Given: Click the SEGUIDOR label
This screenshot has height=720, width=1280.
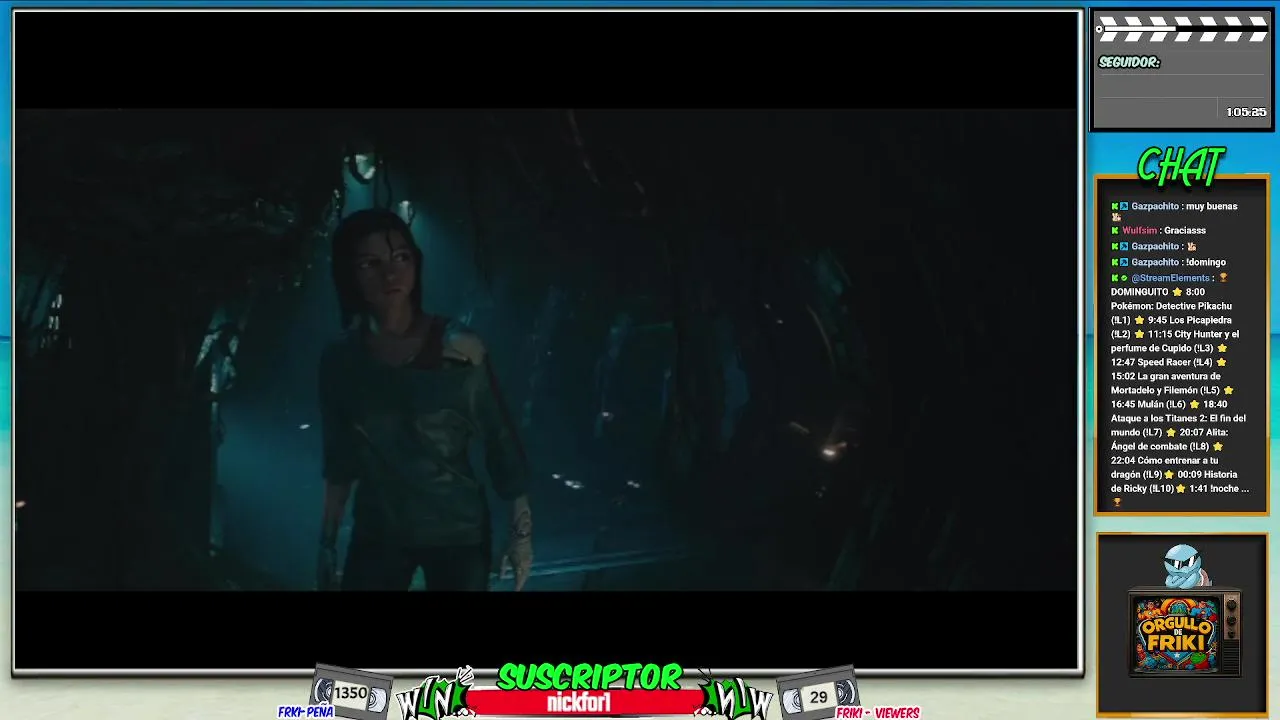Looking at the screenshot, I should (x=1129, y=62).
